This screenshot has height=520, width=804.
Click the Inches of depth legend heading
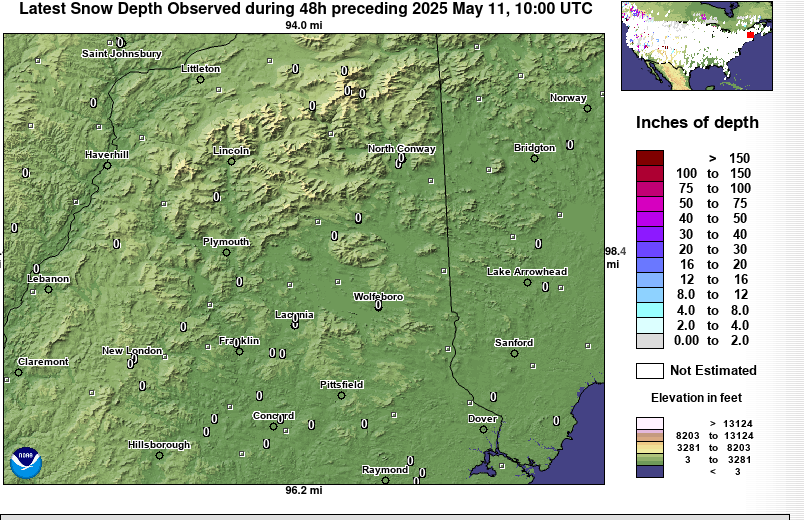[697, 123]
